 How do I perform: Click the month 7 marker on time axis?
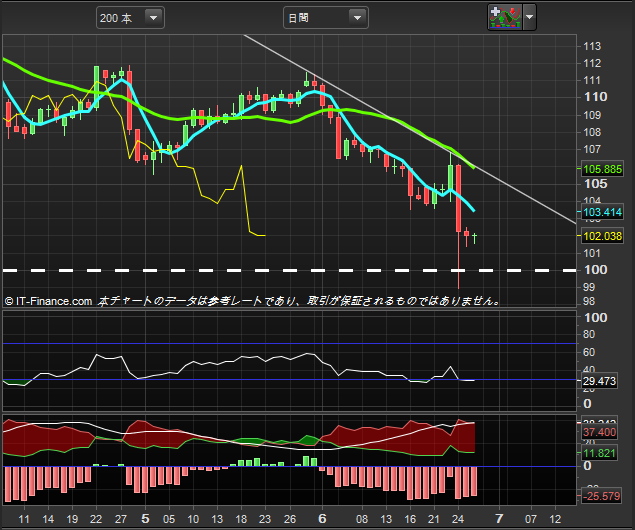(x=499, y=519)
